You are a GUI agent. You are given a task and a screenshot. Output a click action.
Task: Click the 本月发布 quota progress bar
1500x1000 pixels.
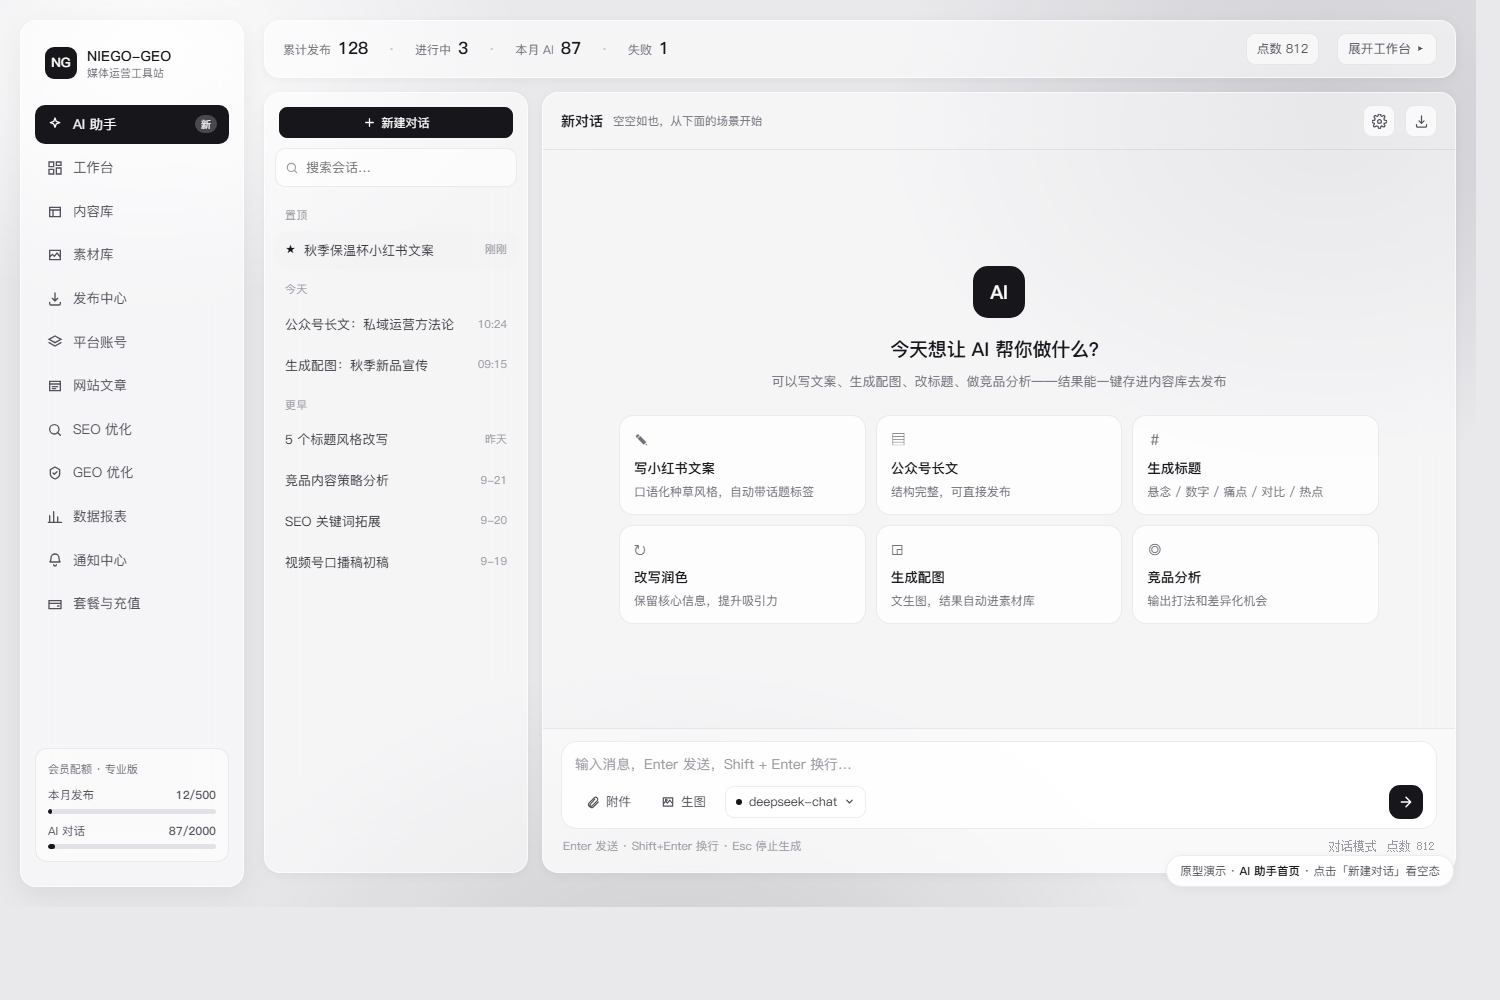(x=132, y=811)
